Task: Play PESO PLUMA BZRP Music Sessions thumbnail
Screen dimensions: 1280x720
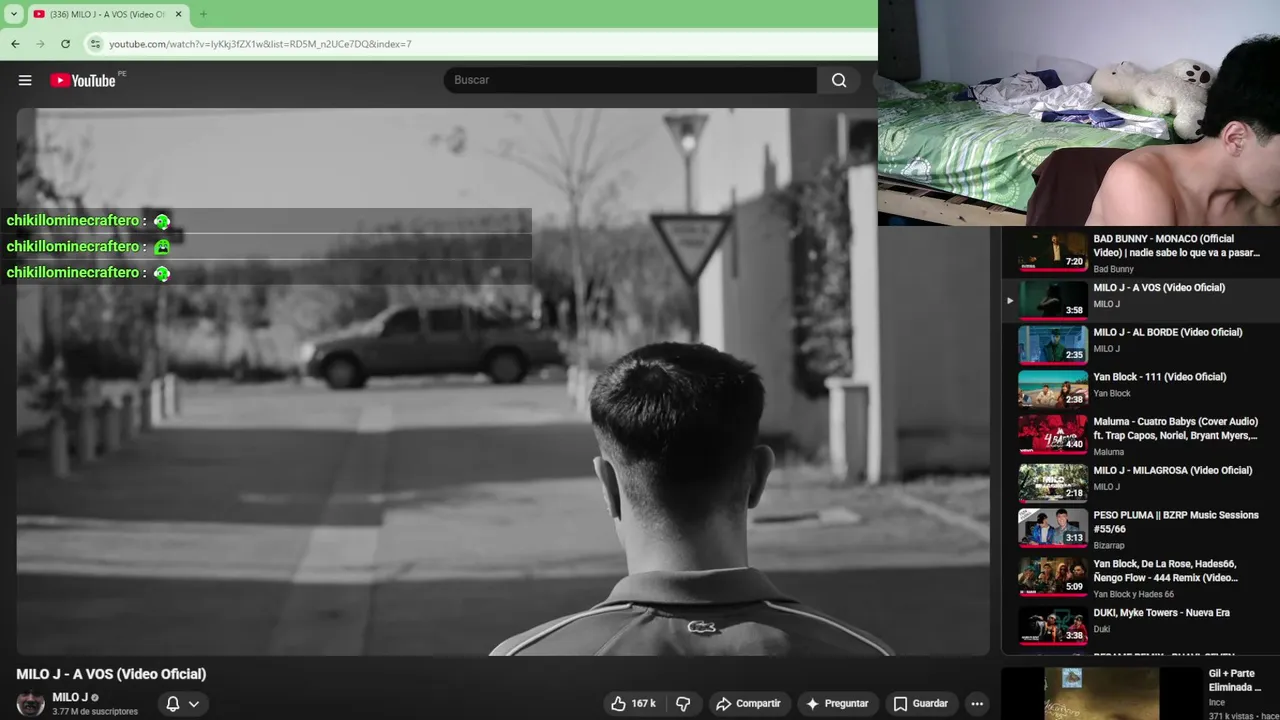Action: point(1053,528)
